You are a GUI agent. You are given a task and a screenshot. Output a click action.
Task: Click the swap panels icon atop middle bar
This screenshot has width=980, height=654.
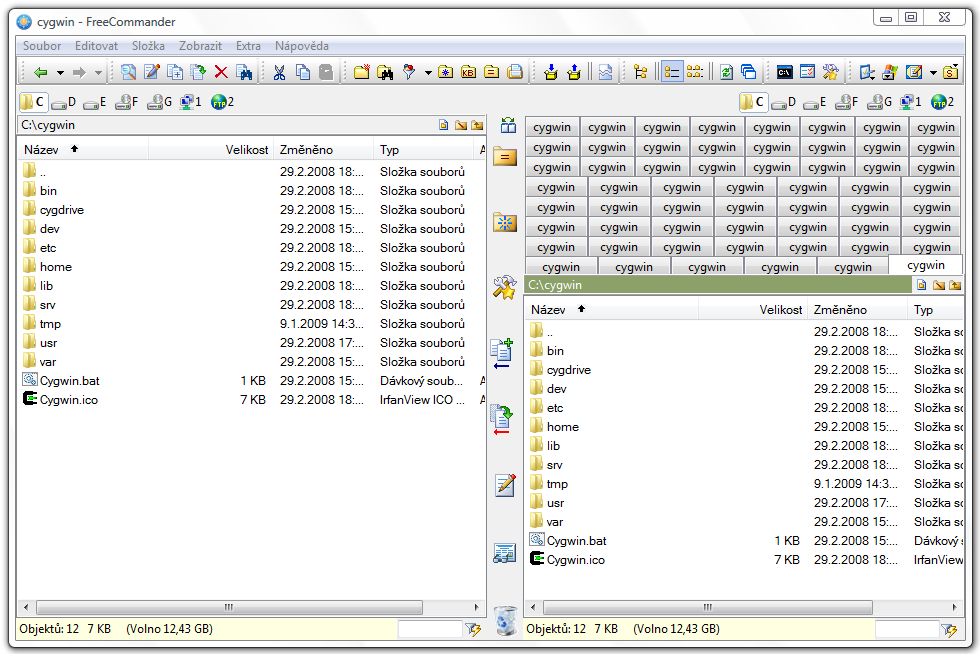pyautogui.click(x=508, y=125)
